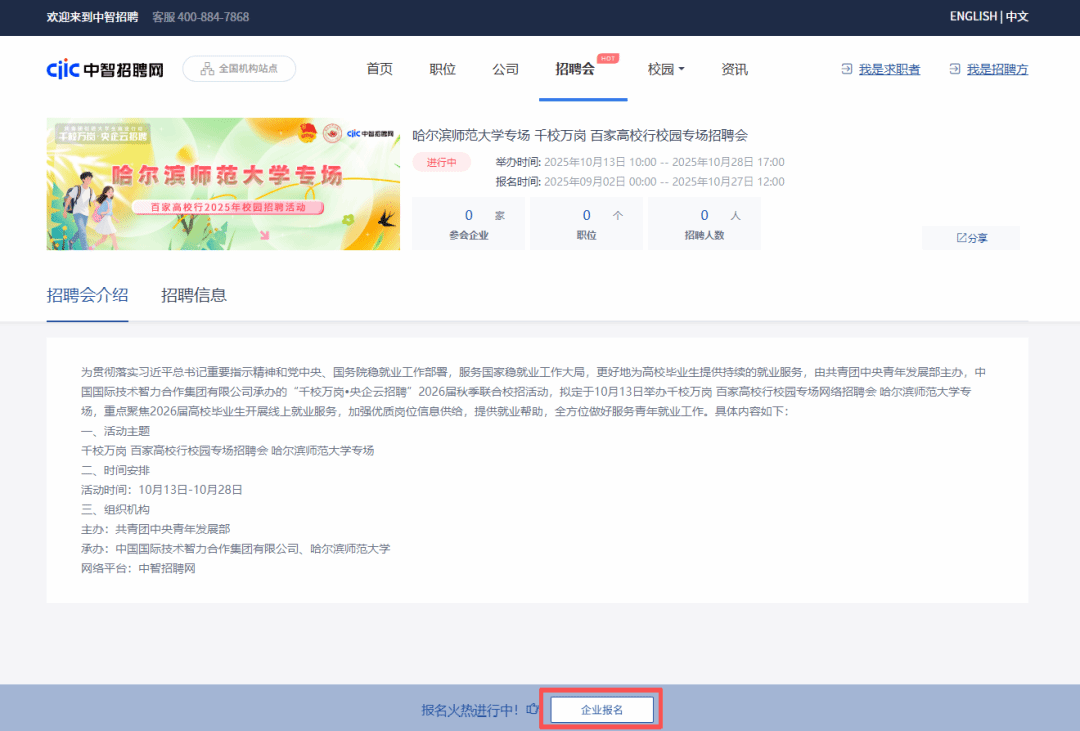Click the 哈尔滨师范大学专场 banner image

tap(223, 184)
